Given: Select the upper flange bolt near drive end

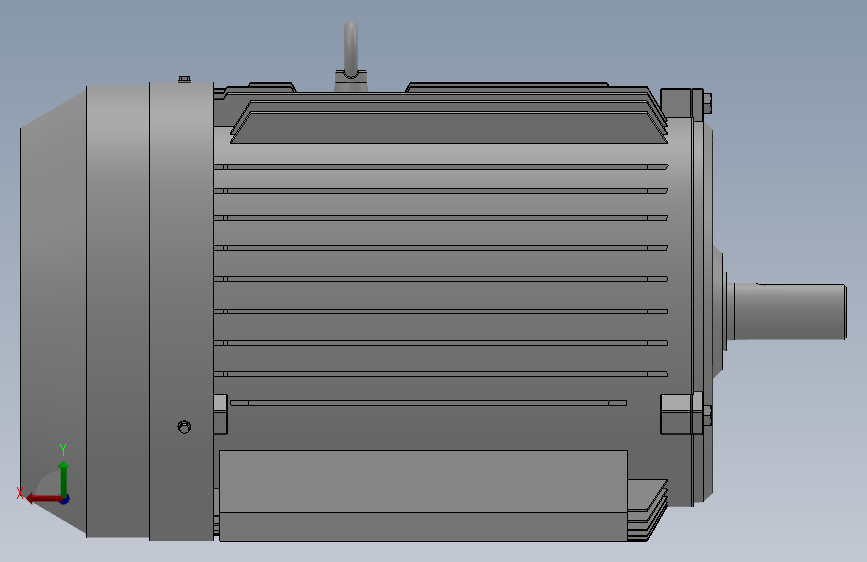Looking at the screenshot, I should (707, 103).
